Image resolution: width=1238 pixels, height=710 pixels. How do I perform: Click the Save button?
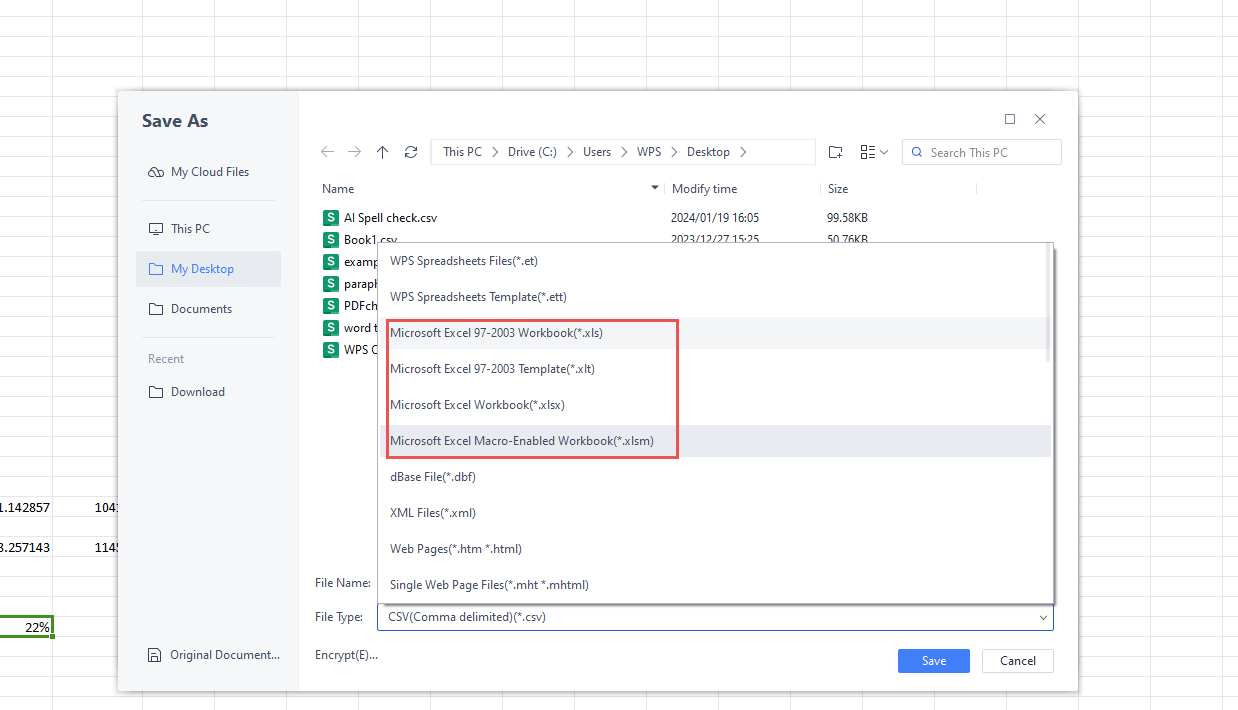click(x=932, y=660)
